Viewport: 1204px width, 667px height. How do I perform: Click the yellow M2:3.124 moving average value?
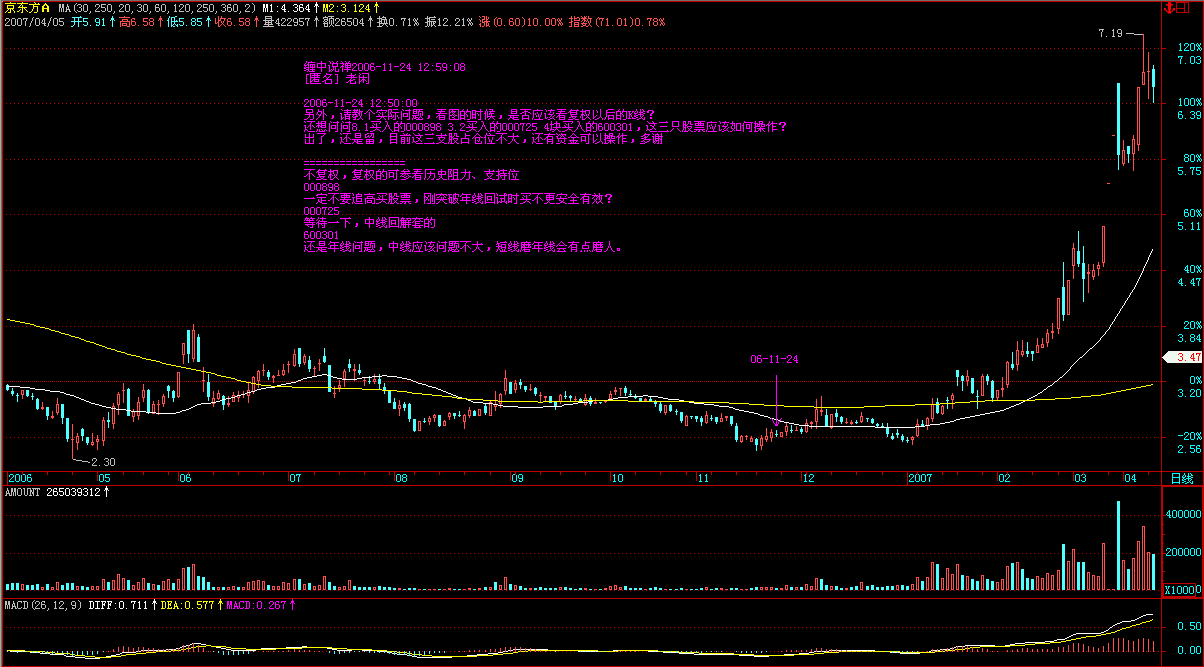[x=350, y=7]
